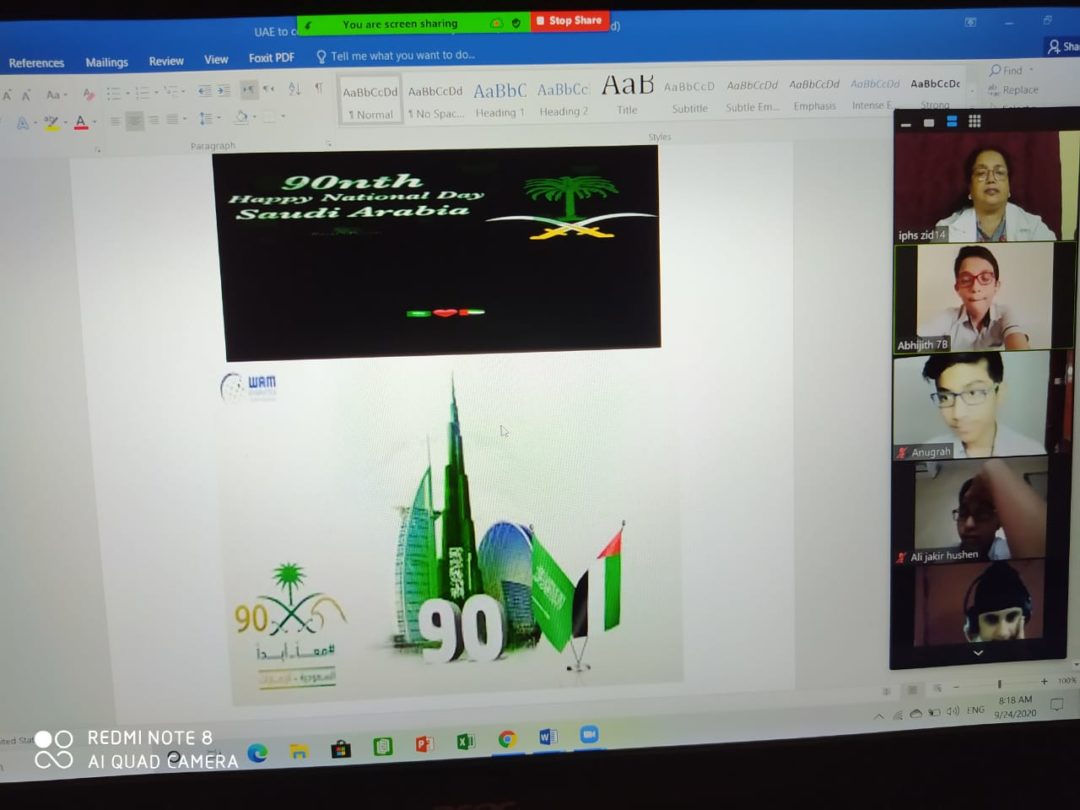Apply the Subtle Emphasis style
The image size is (1080, 810).
(x=752, y=95)
